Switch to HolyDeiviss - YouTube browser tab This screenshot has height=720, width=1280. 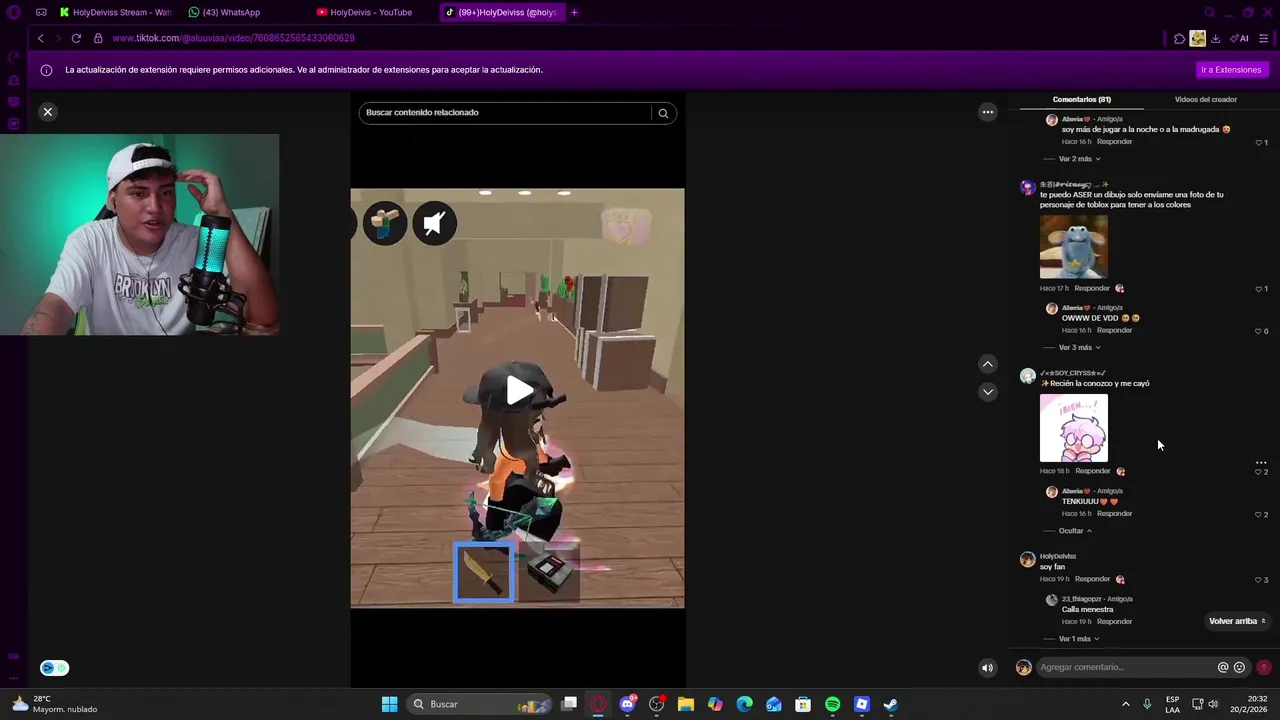370,12
